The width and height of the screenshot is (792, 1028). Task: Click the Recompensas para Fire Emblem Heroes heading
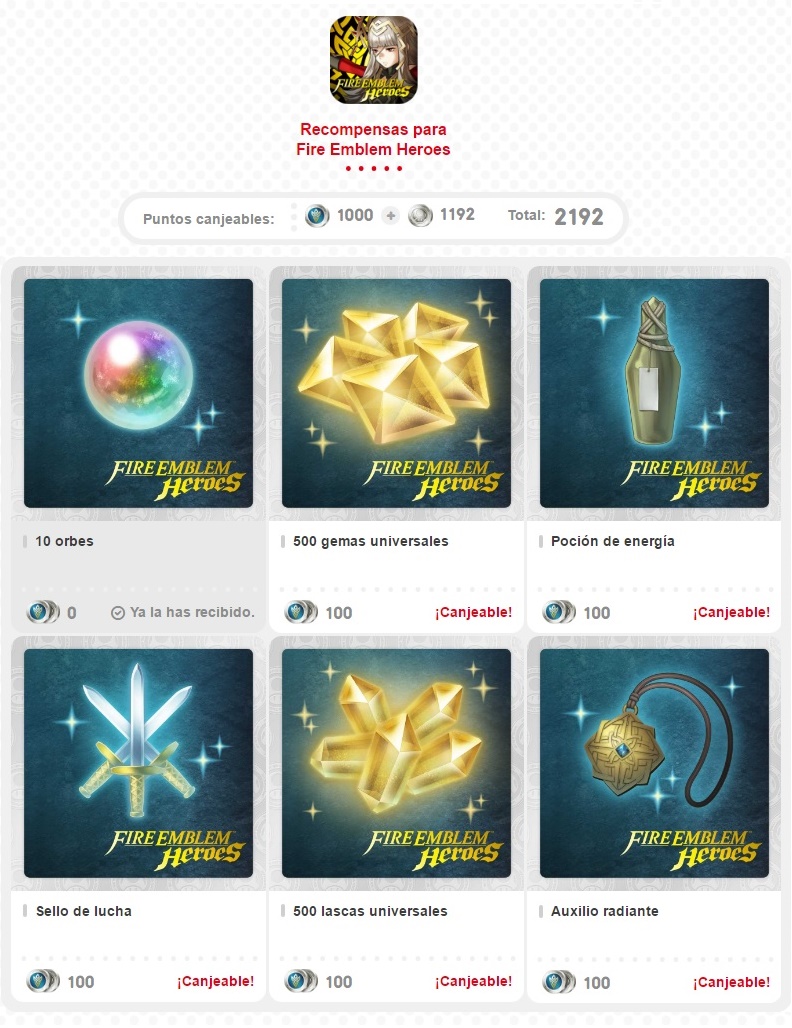[x=373, y=139]
